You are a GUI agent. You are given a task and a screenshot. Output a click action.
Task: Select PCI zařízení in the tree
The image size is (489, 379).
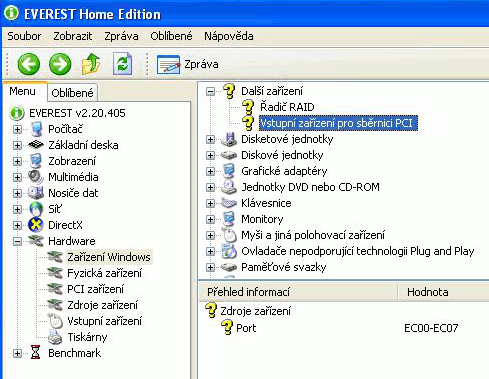coord(95,289)
